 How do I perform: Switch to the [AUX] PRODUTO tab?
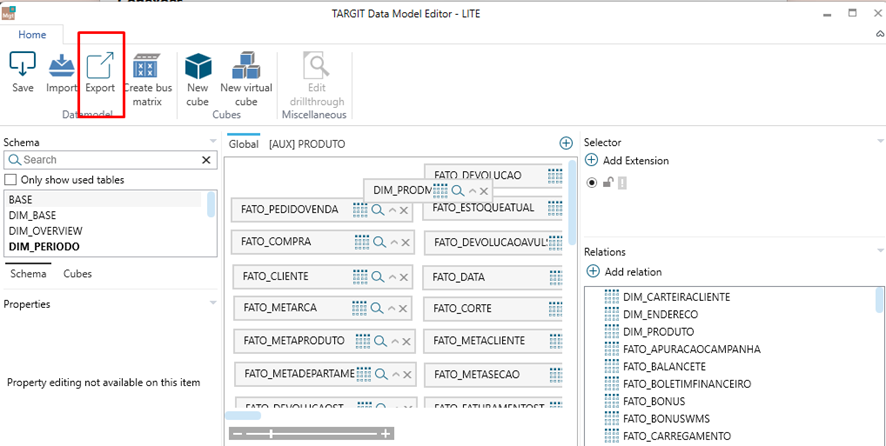tap(307, 144)
